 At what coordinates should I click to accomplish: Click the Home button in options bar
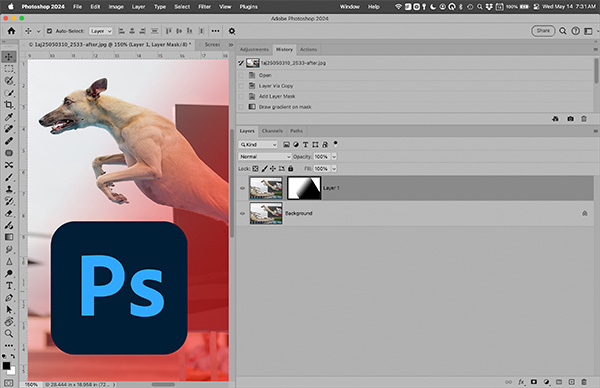click(11, 31)
